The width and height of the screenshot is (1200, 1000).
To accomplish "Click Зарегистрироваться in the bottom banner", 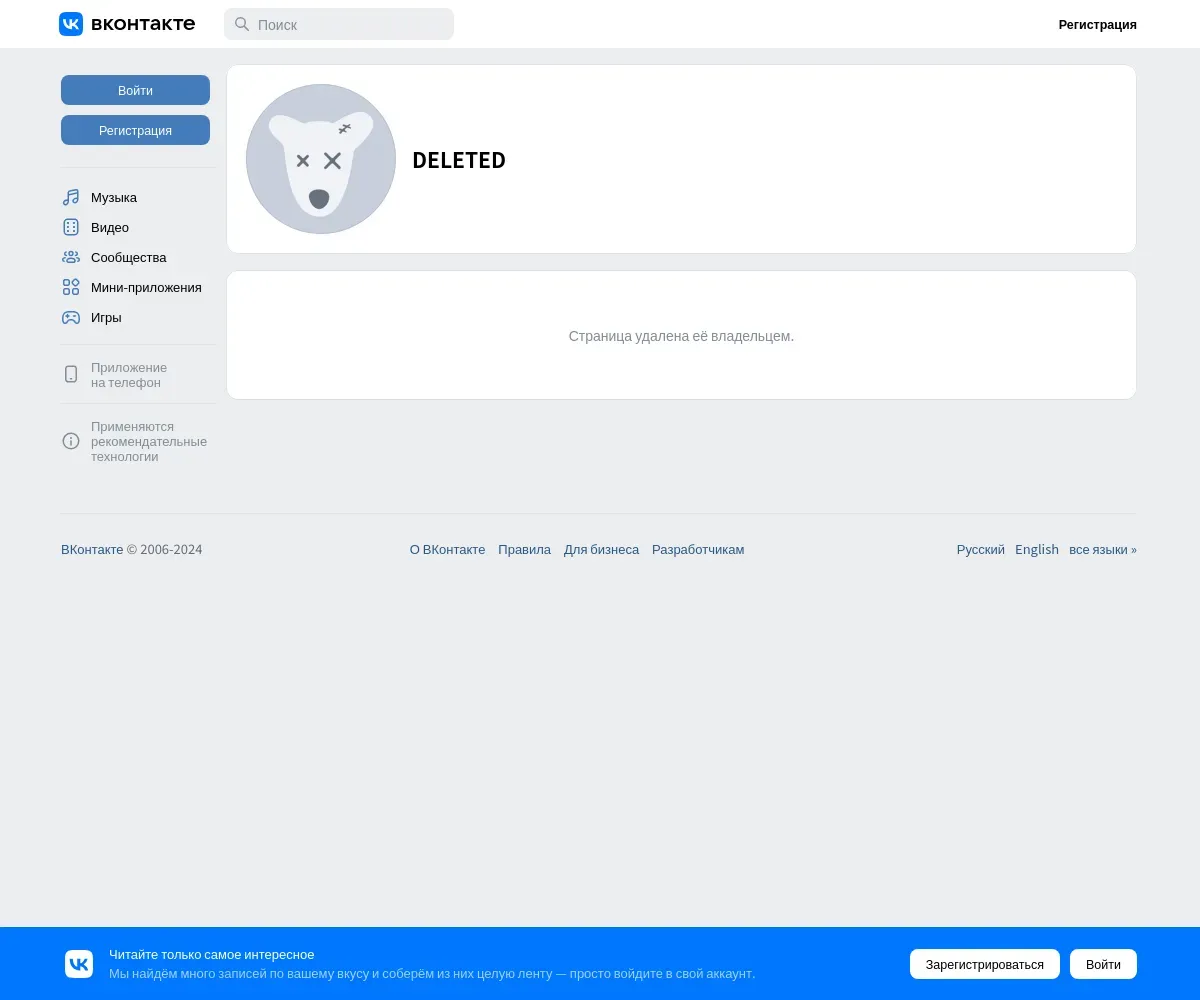I will coord(985,964).
